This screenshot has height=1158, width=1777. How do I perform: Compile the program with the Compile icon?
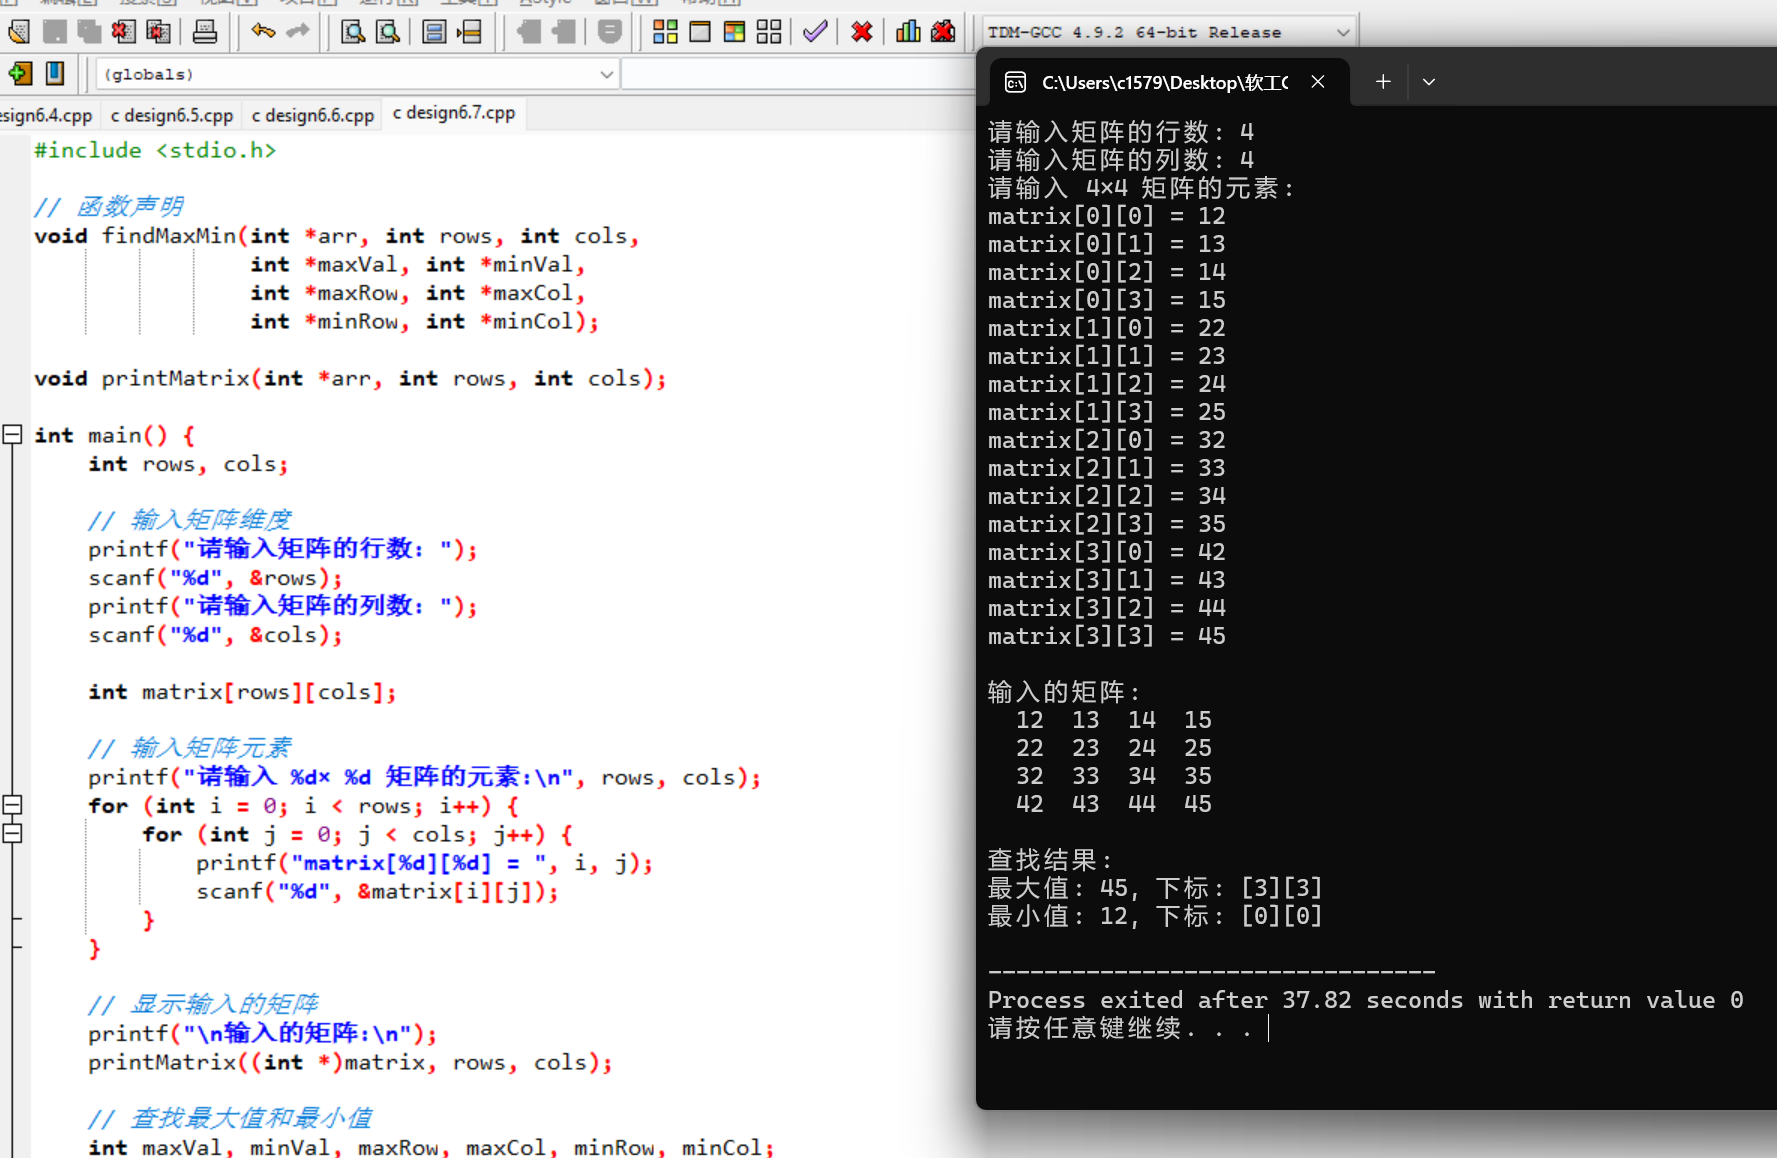point(665,32)
